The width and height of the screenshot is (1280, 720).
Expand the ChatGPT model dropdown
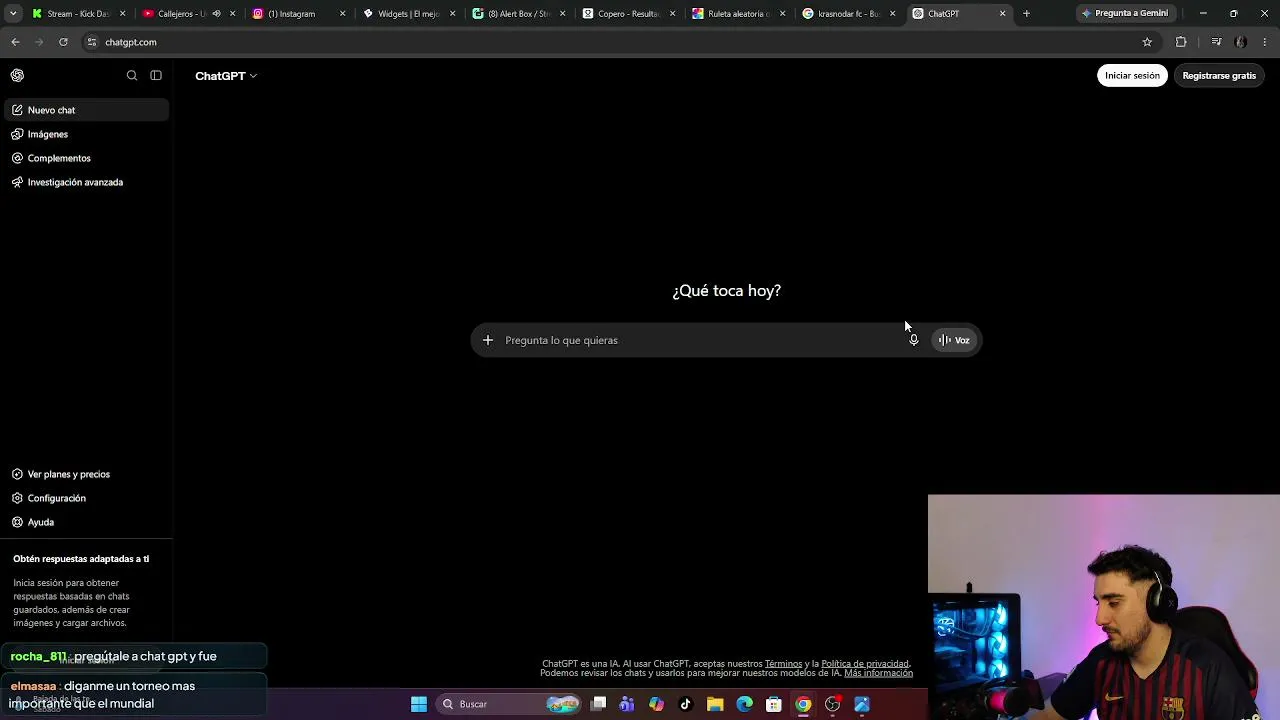(226, 76)
